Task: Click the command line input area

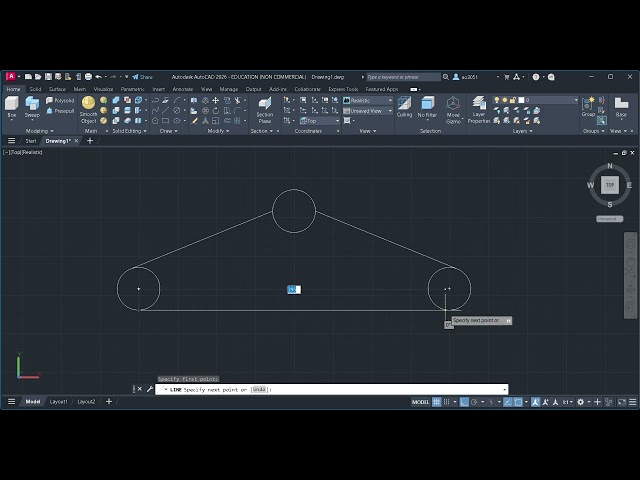Action: (x=331, y=389)
